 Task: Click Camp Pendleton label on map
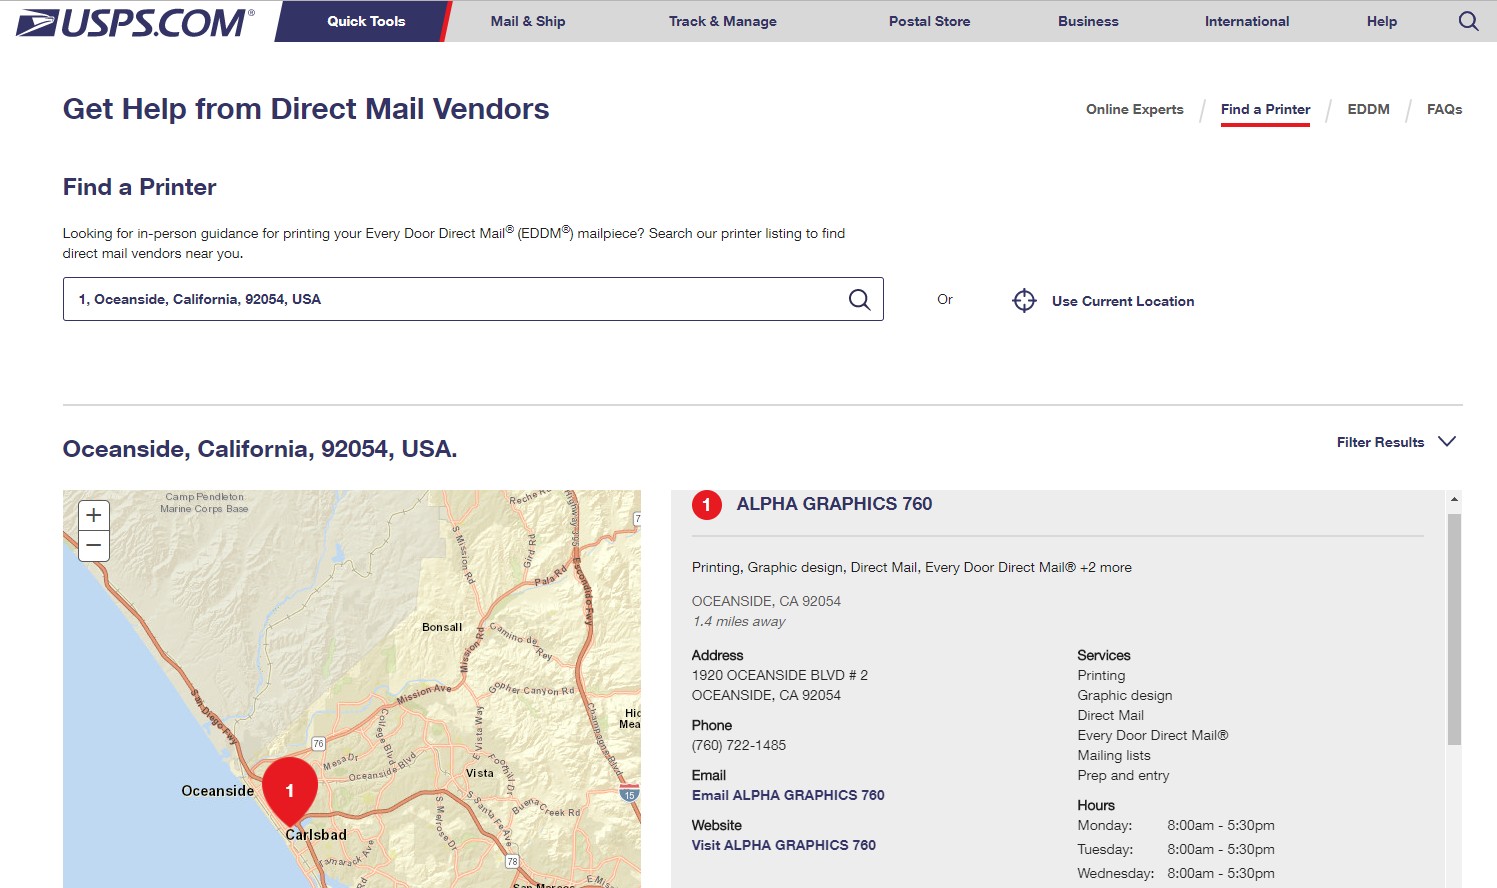click(x=204, y=503)
